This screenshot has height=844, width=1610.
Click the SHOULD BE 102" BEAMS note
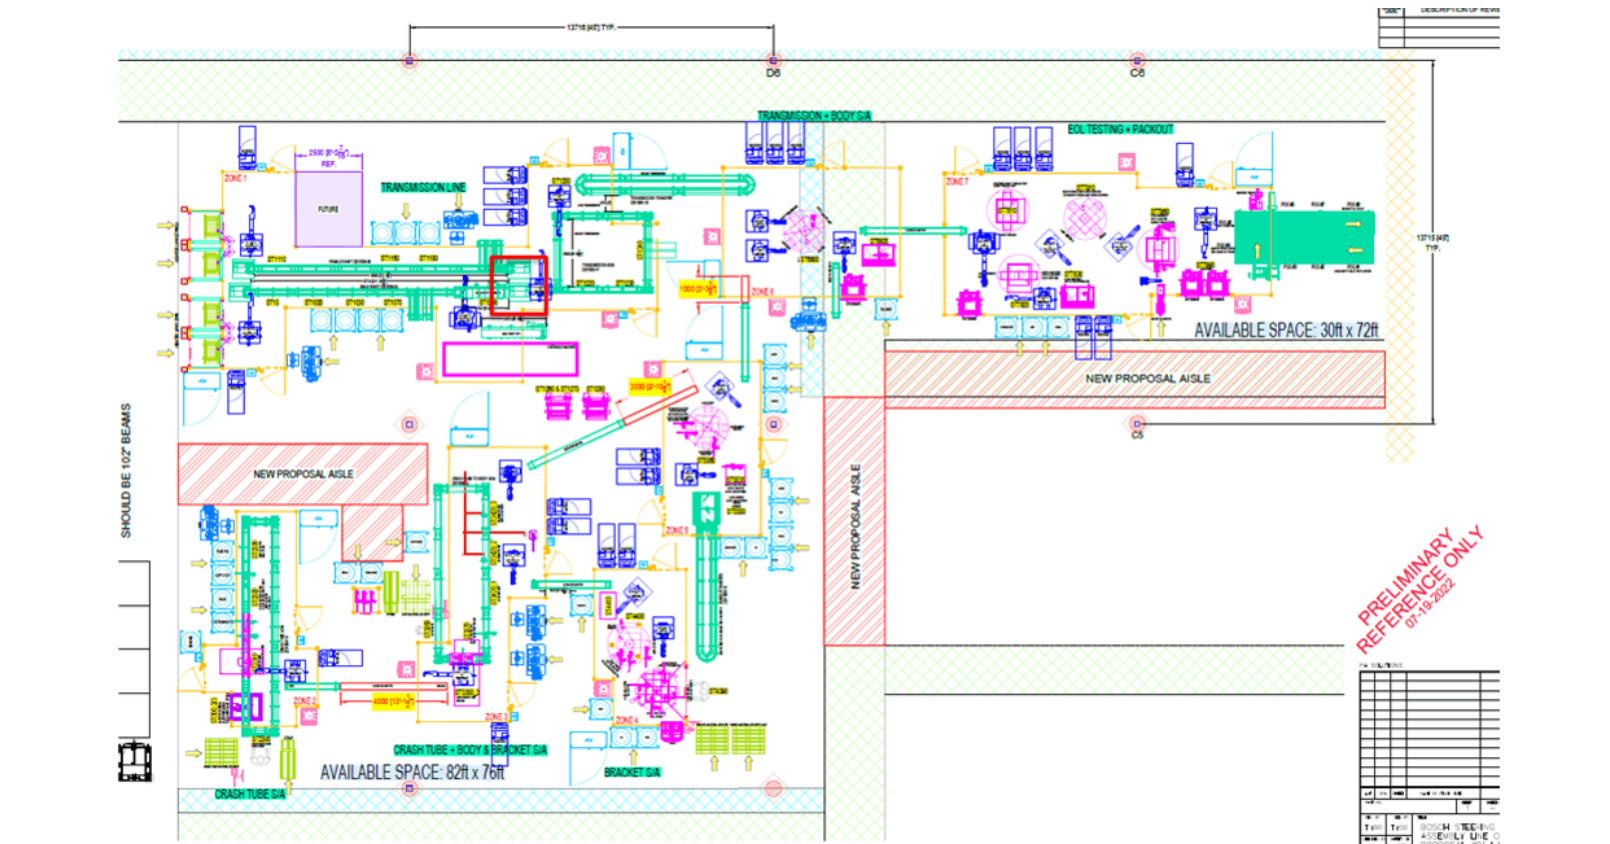point(126,471)
